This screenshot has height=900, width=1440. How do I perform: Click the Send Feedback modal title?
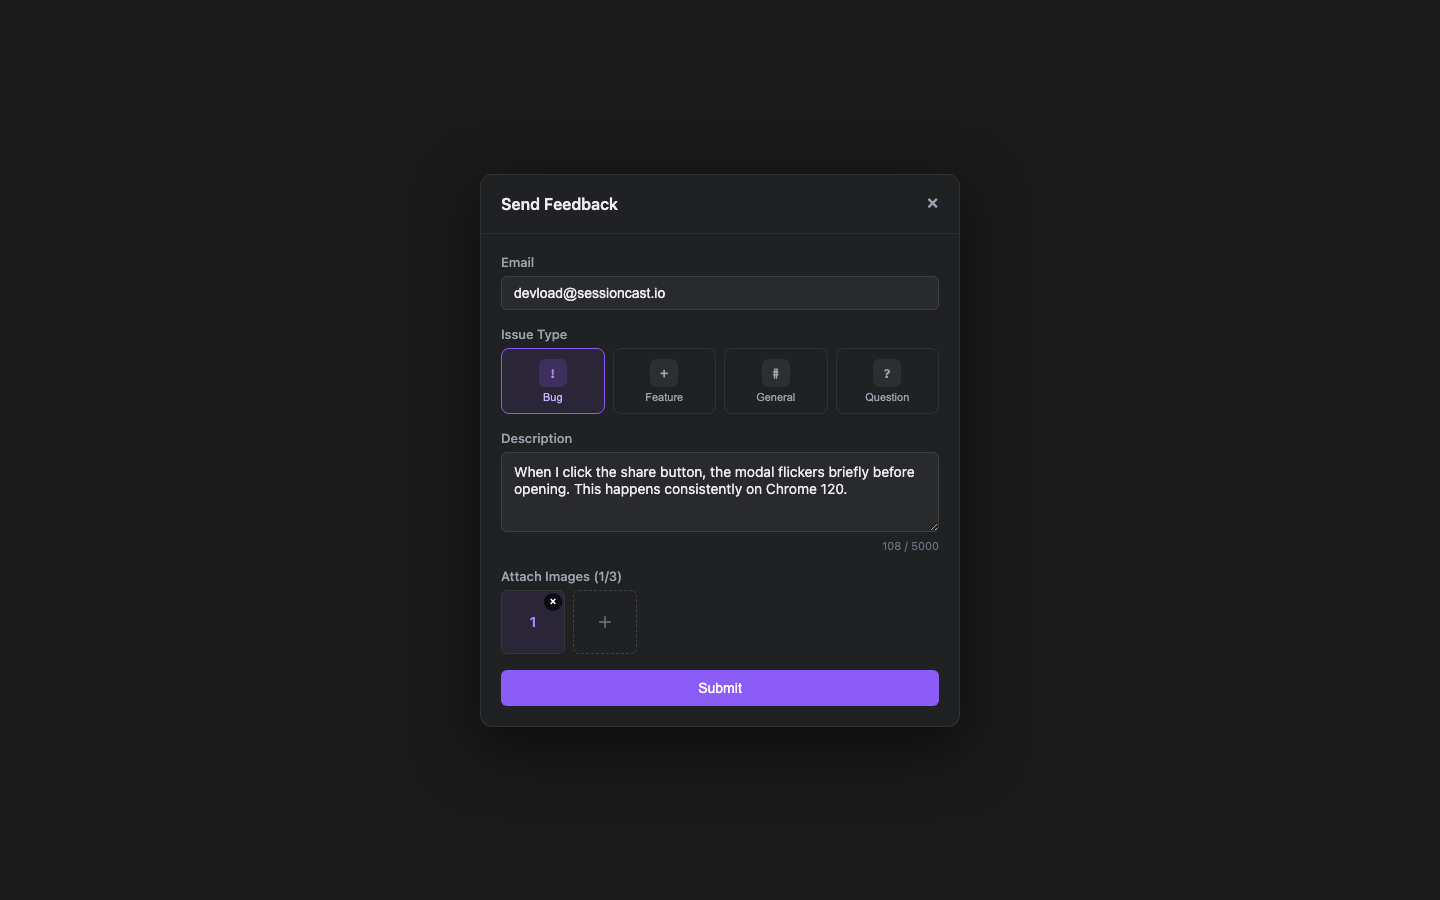(x=559, y=204)
